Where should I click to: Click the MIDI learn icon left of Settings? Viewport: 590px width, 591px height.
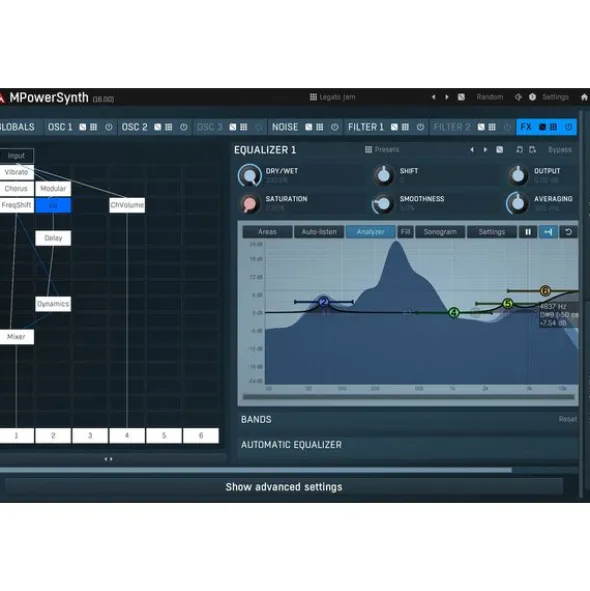coord(518,97)
